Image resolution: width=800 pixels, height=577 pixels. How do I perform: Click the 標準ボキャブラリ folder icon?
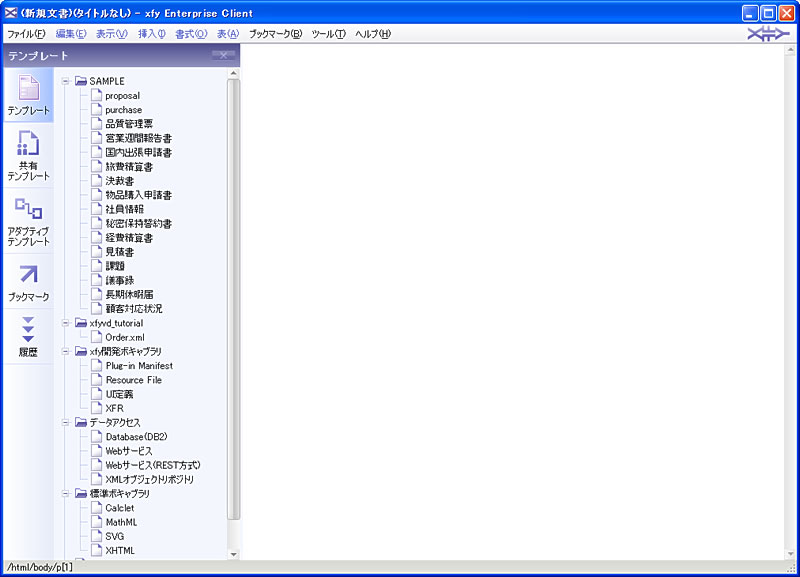click(81, 493)
